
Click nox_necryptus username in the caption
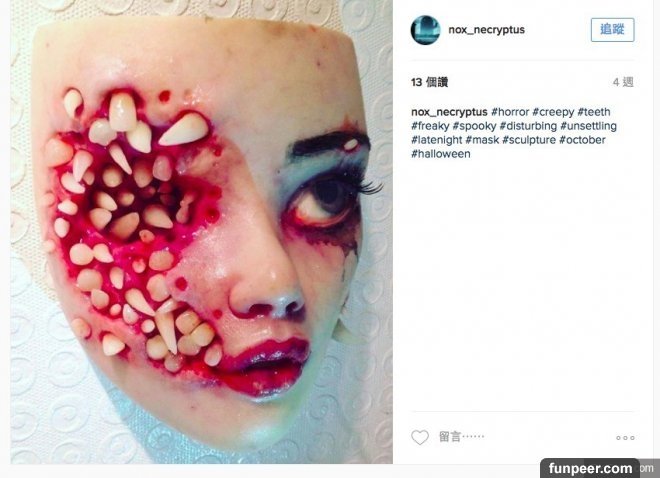(x=449, y=112)
